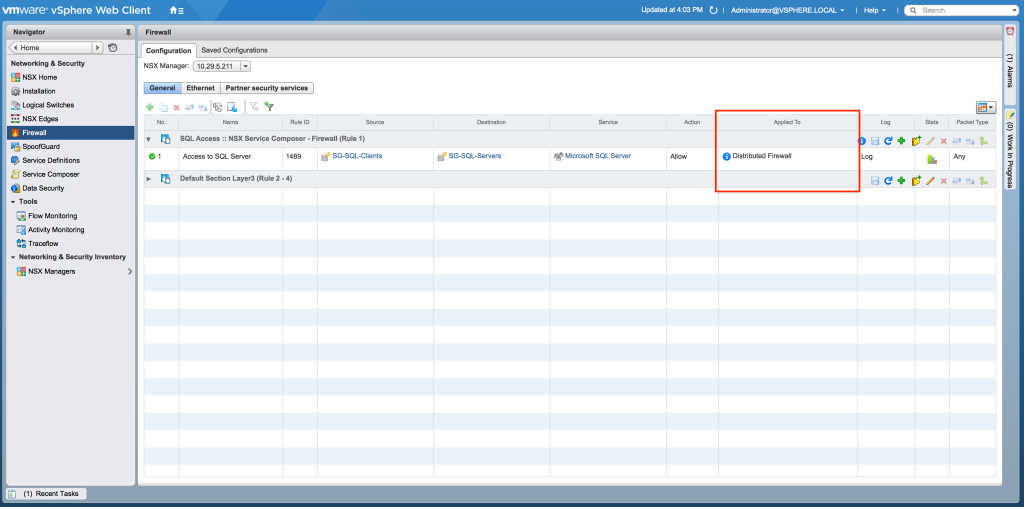Collapse the SQL Access section
This screenshot has width=1024, height=507.
coord(148,139)
